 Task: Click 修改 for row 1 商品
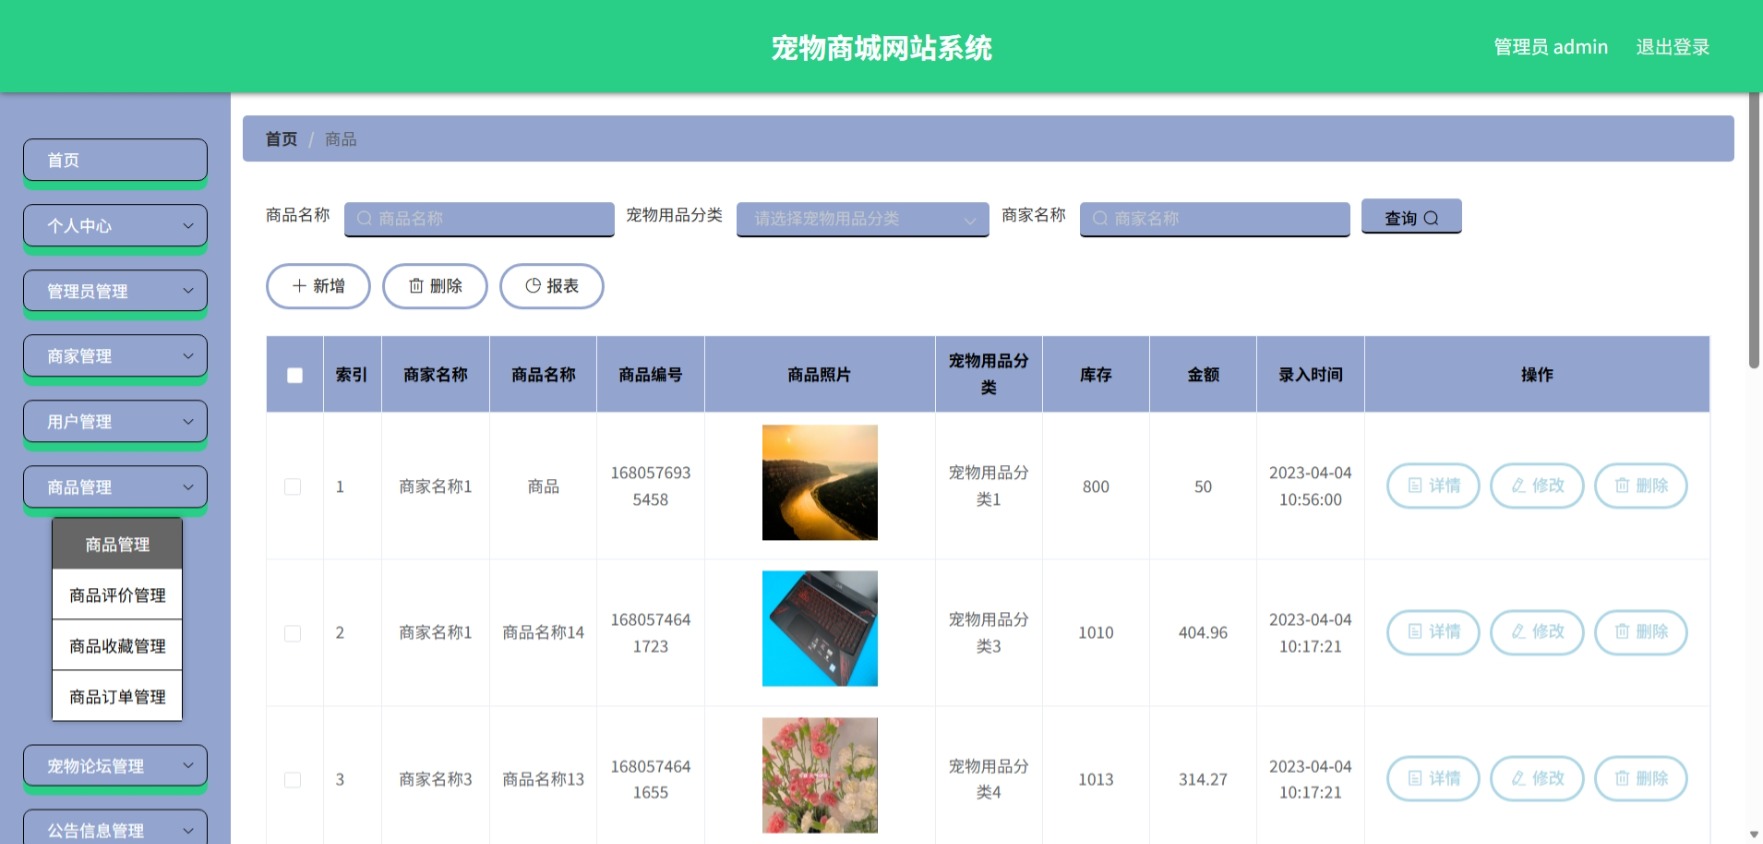pyautogui.click(x=1537, y=486)
